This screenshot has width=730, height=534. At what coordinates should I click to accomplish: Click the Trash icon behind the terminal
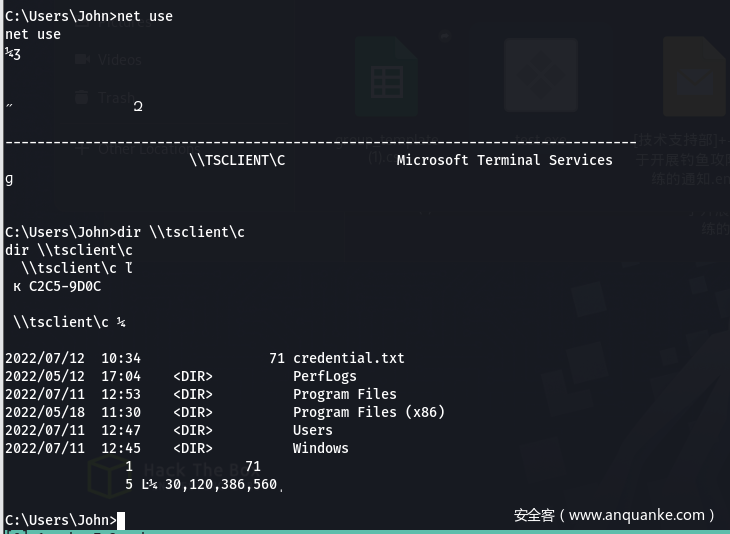[83, 98]
